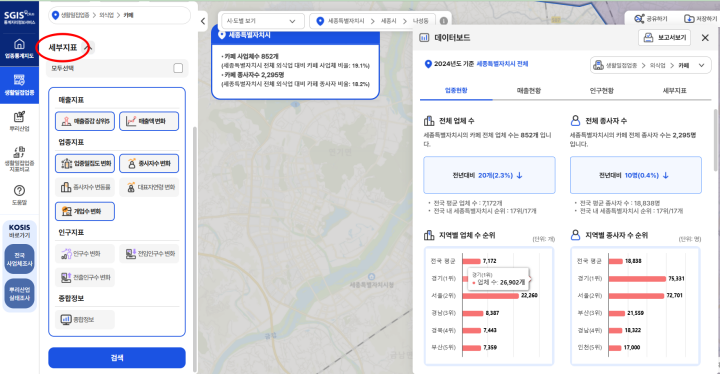Click the 지역별 종사자 수 순위 icon
The image size is (720, 374).
(575, 235)
